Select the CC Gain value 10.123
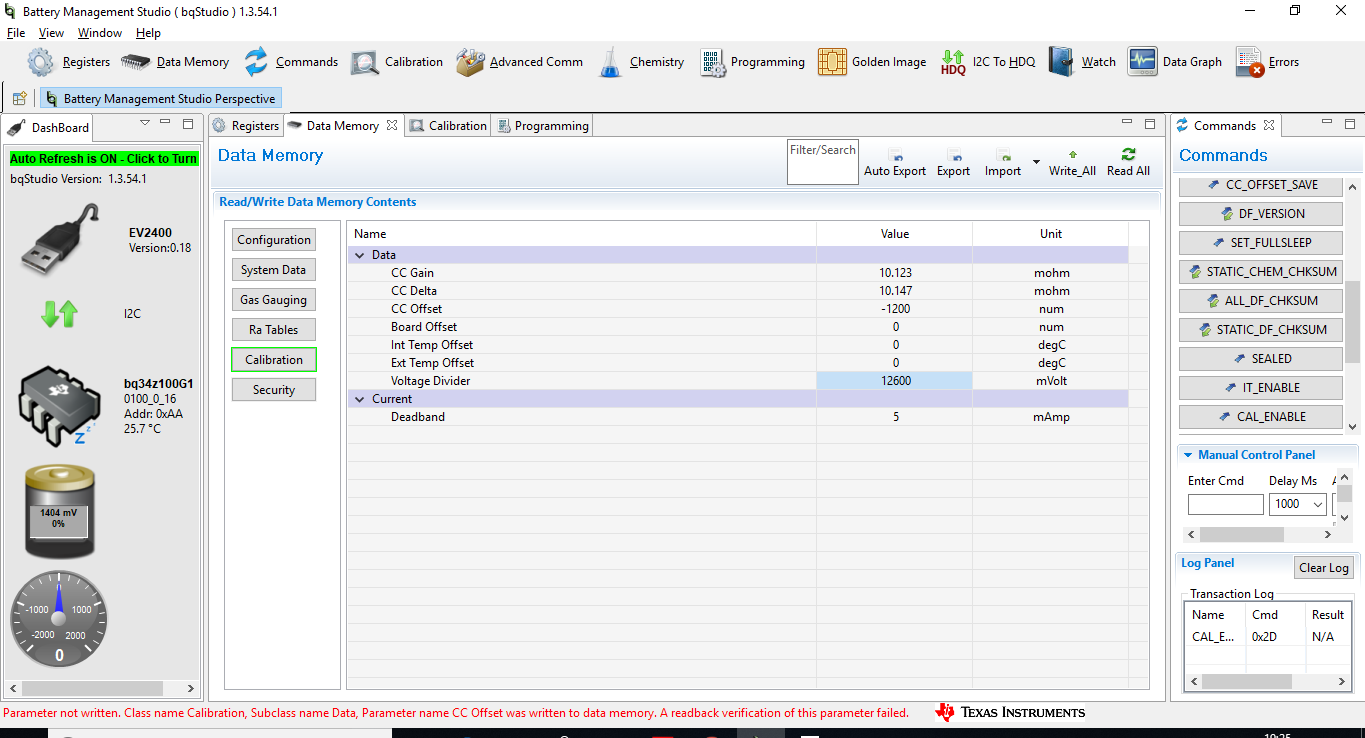 (x=895, y=273)
